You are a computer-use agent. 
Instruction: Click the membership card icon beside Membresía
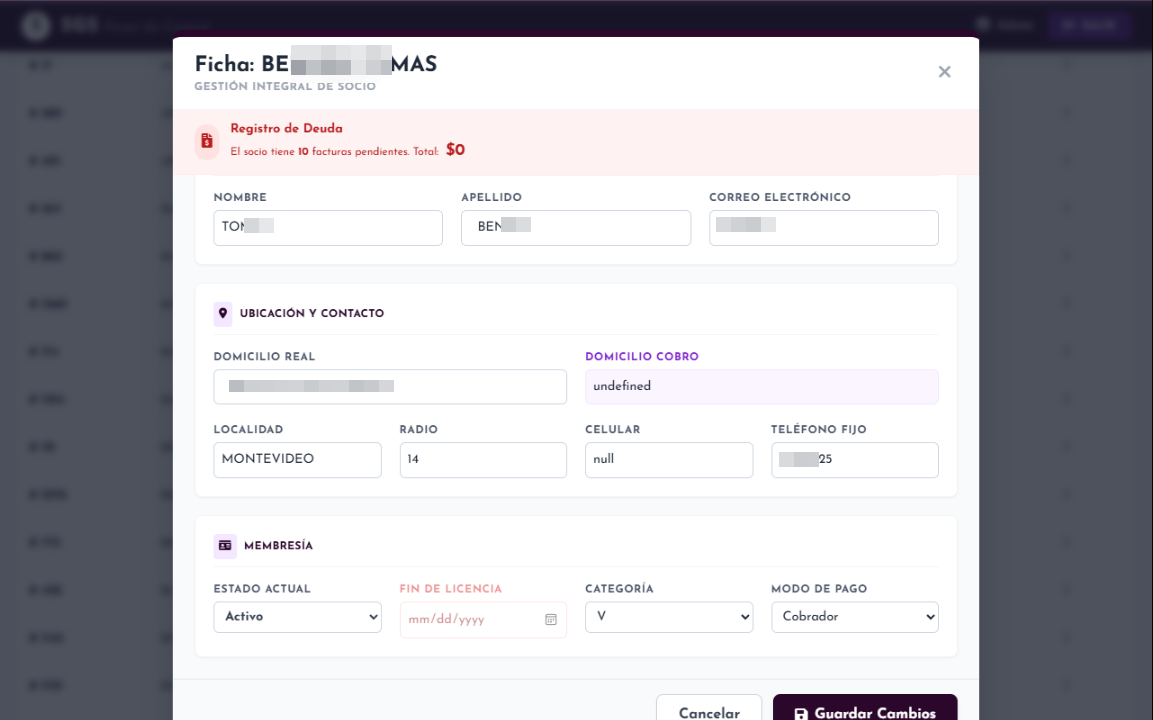click(224, 546)
